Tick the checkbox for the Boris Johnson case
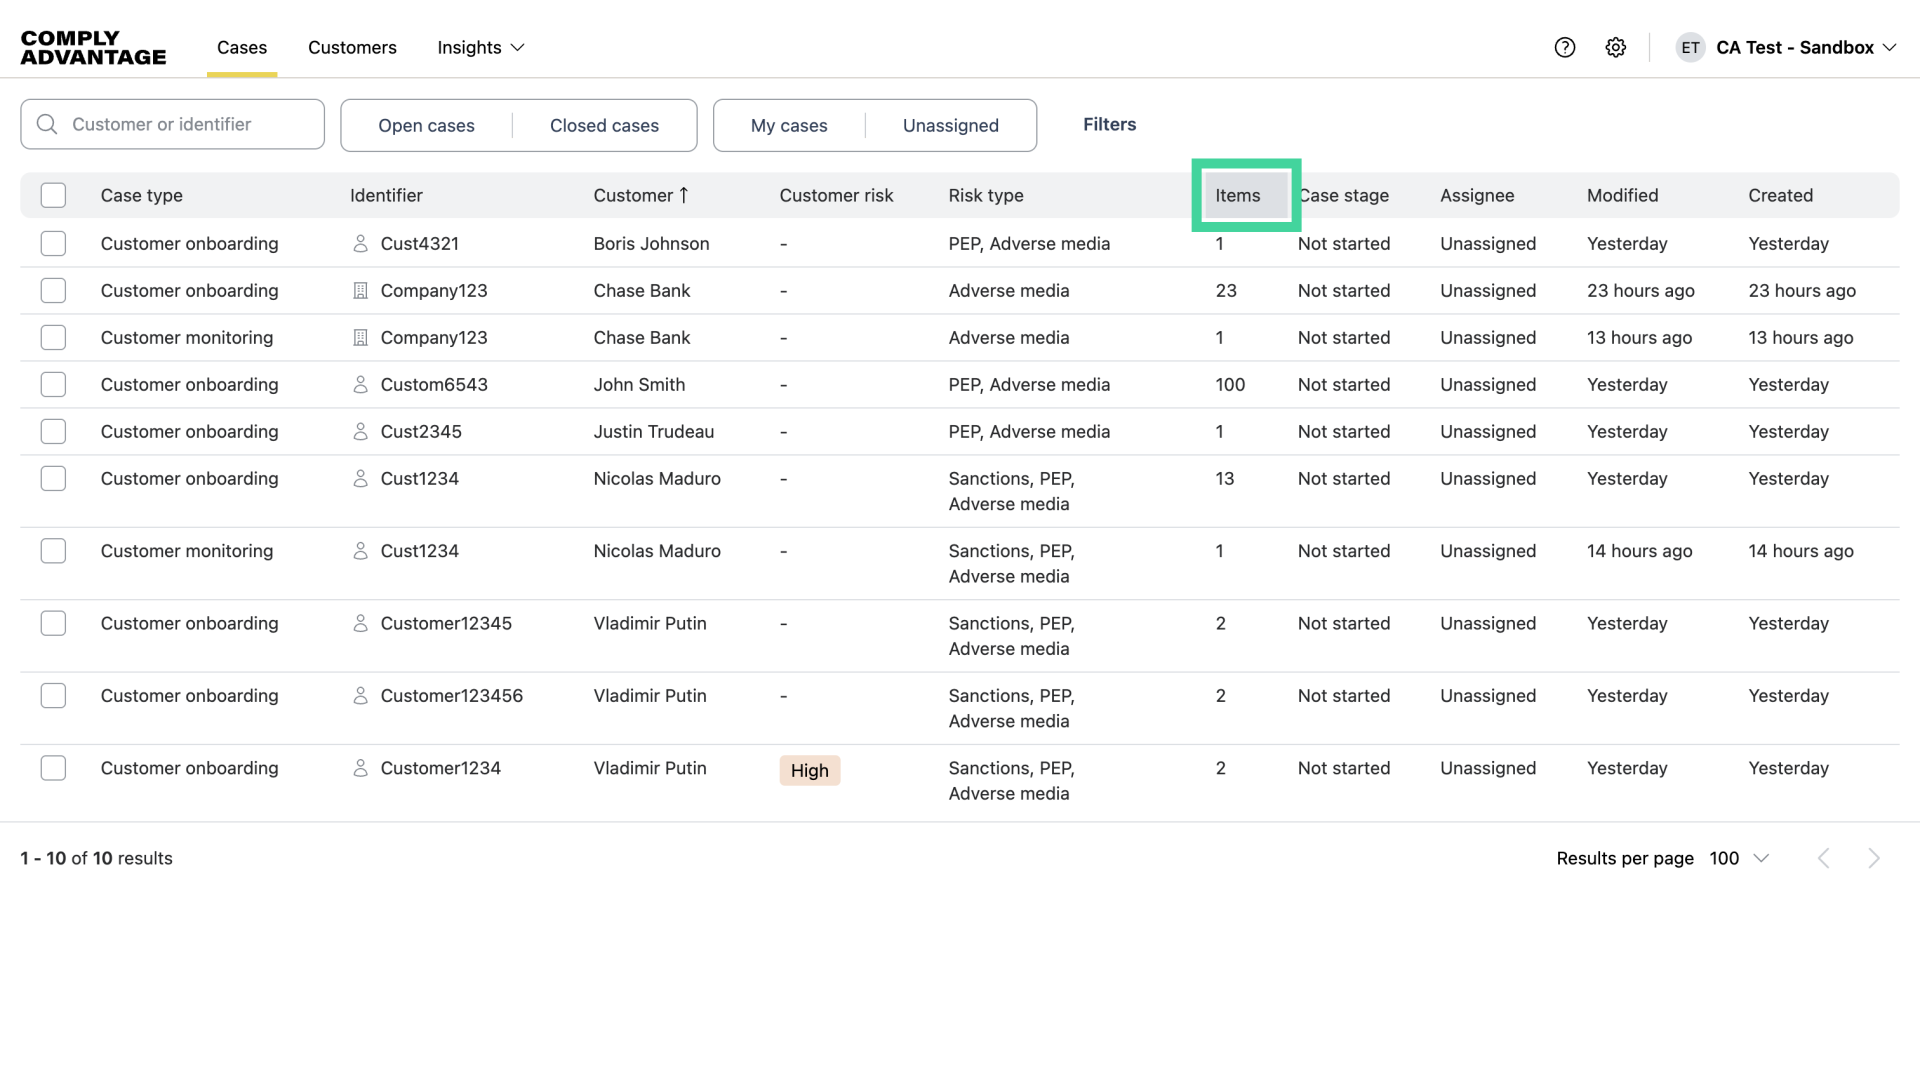This screenshot has height=1080, width=1920. [53, 243]
